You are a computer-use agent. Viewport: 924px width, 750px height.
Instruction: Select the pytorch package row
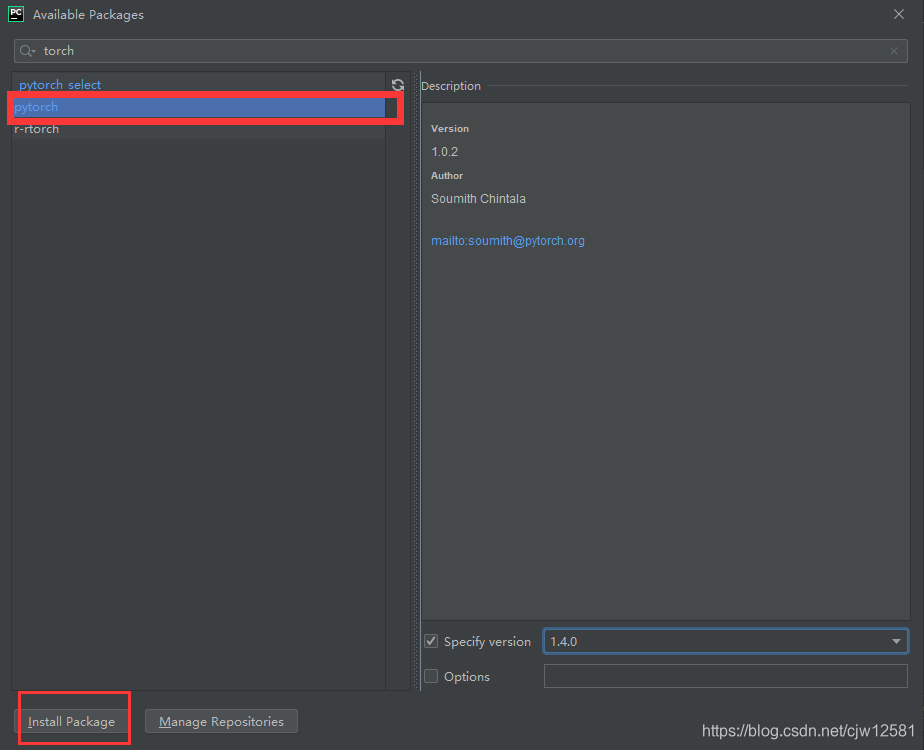[x=199, y=107]
